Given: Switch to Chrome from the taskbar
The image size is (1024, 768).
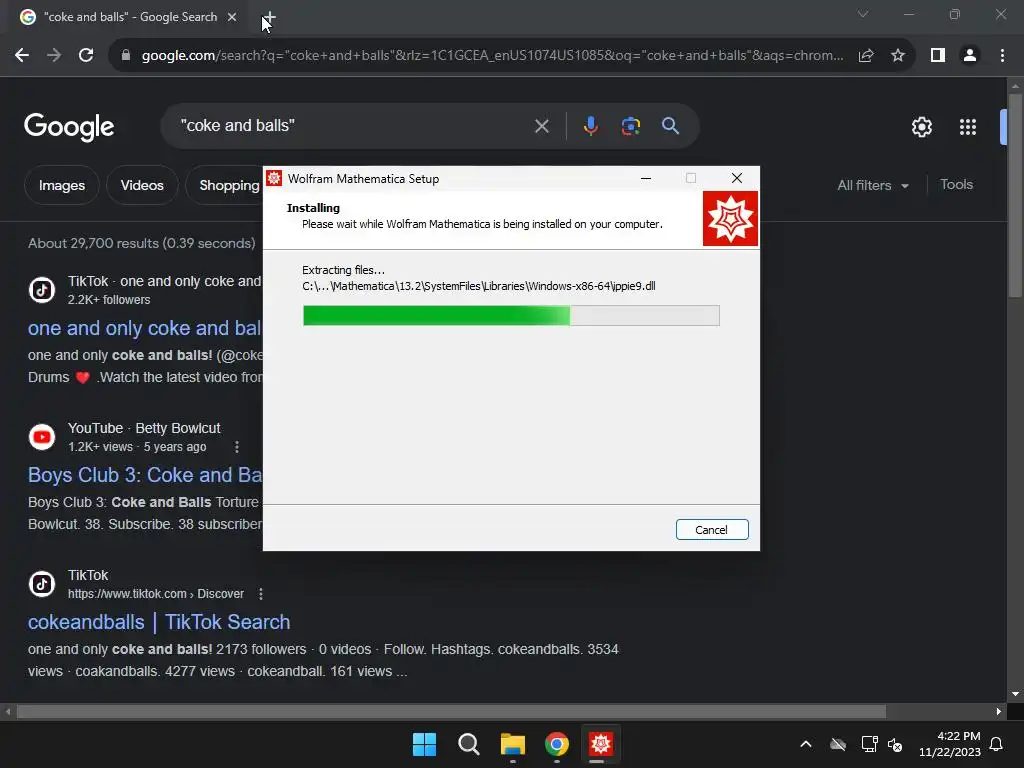Looking at the screenshot, I should 556,744.
